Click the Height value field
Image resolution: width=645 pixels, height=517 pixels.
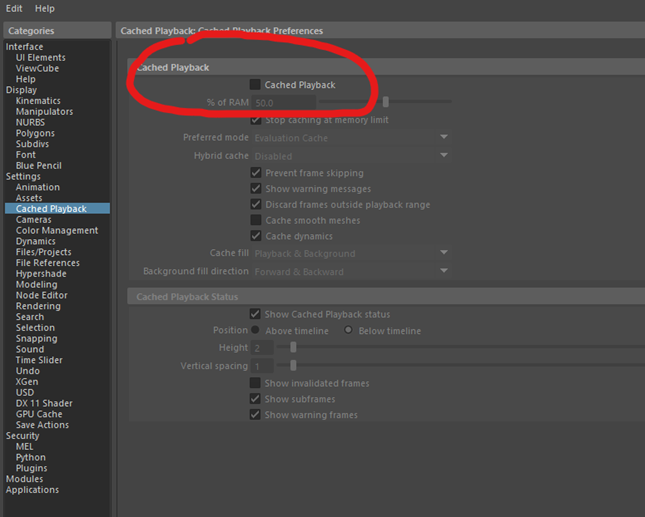tap(262, 348)
